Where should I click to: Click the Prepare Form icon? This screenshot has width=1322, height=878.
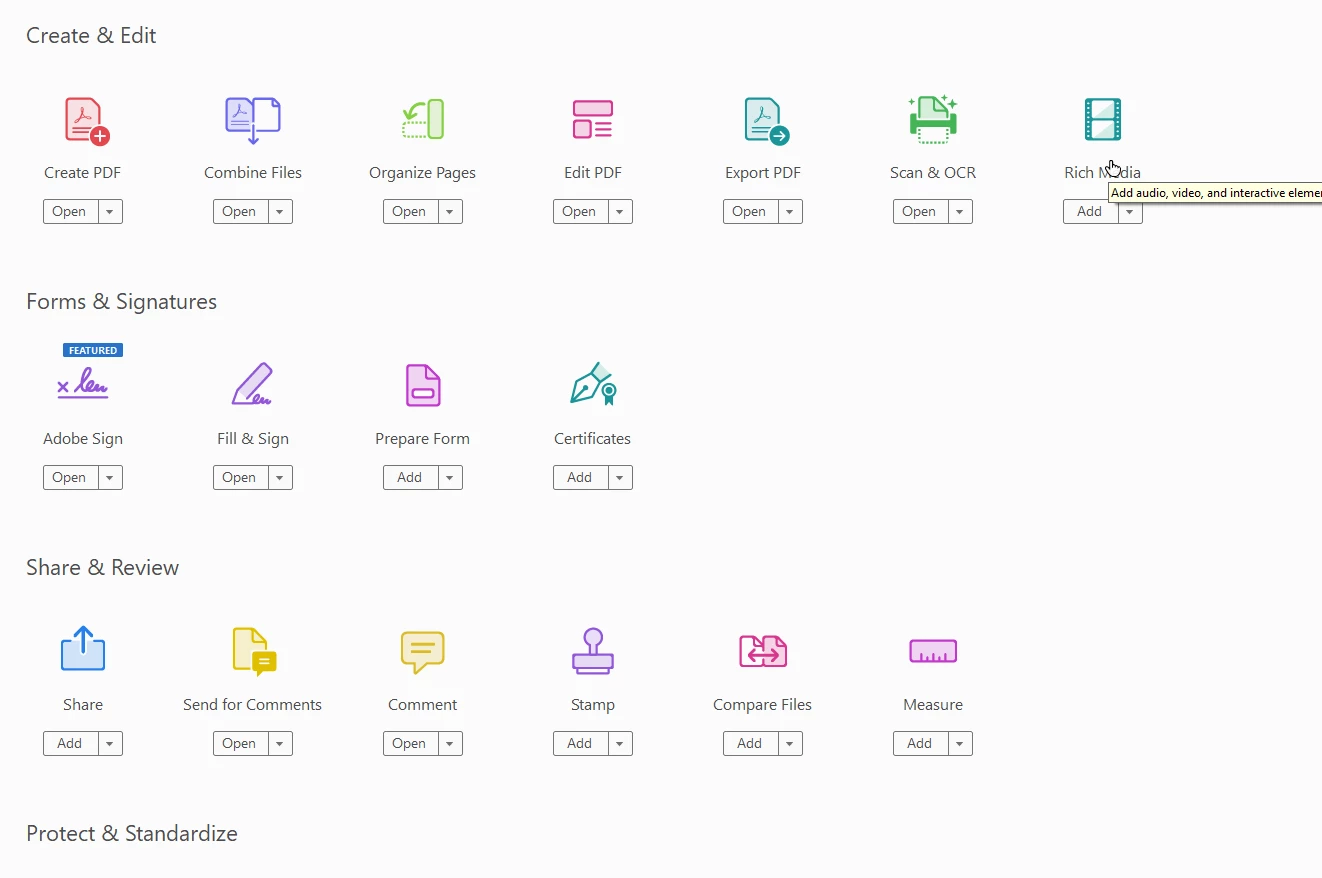(423, 385)
